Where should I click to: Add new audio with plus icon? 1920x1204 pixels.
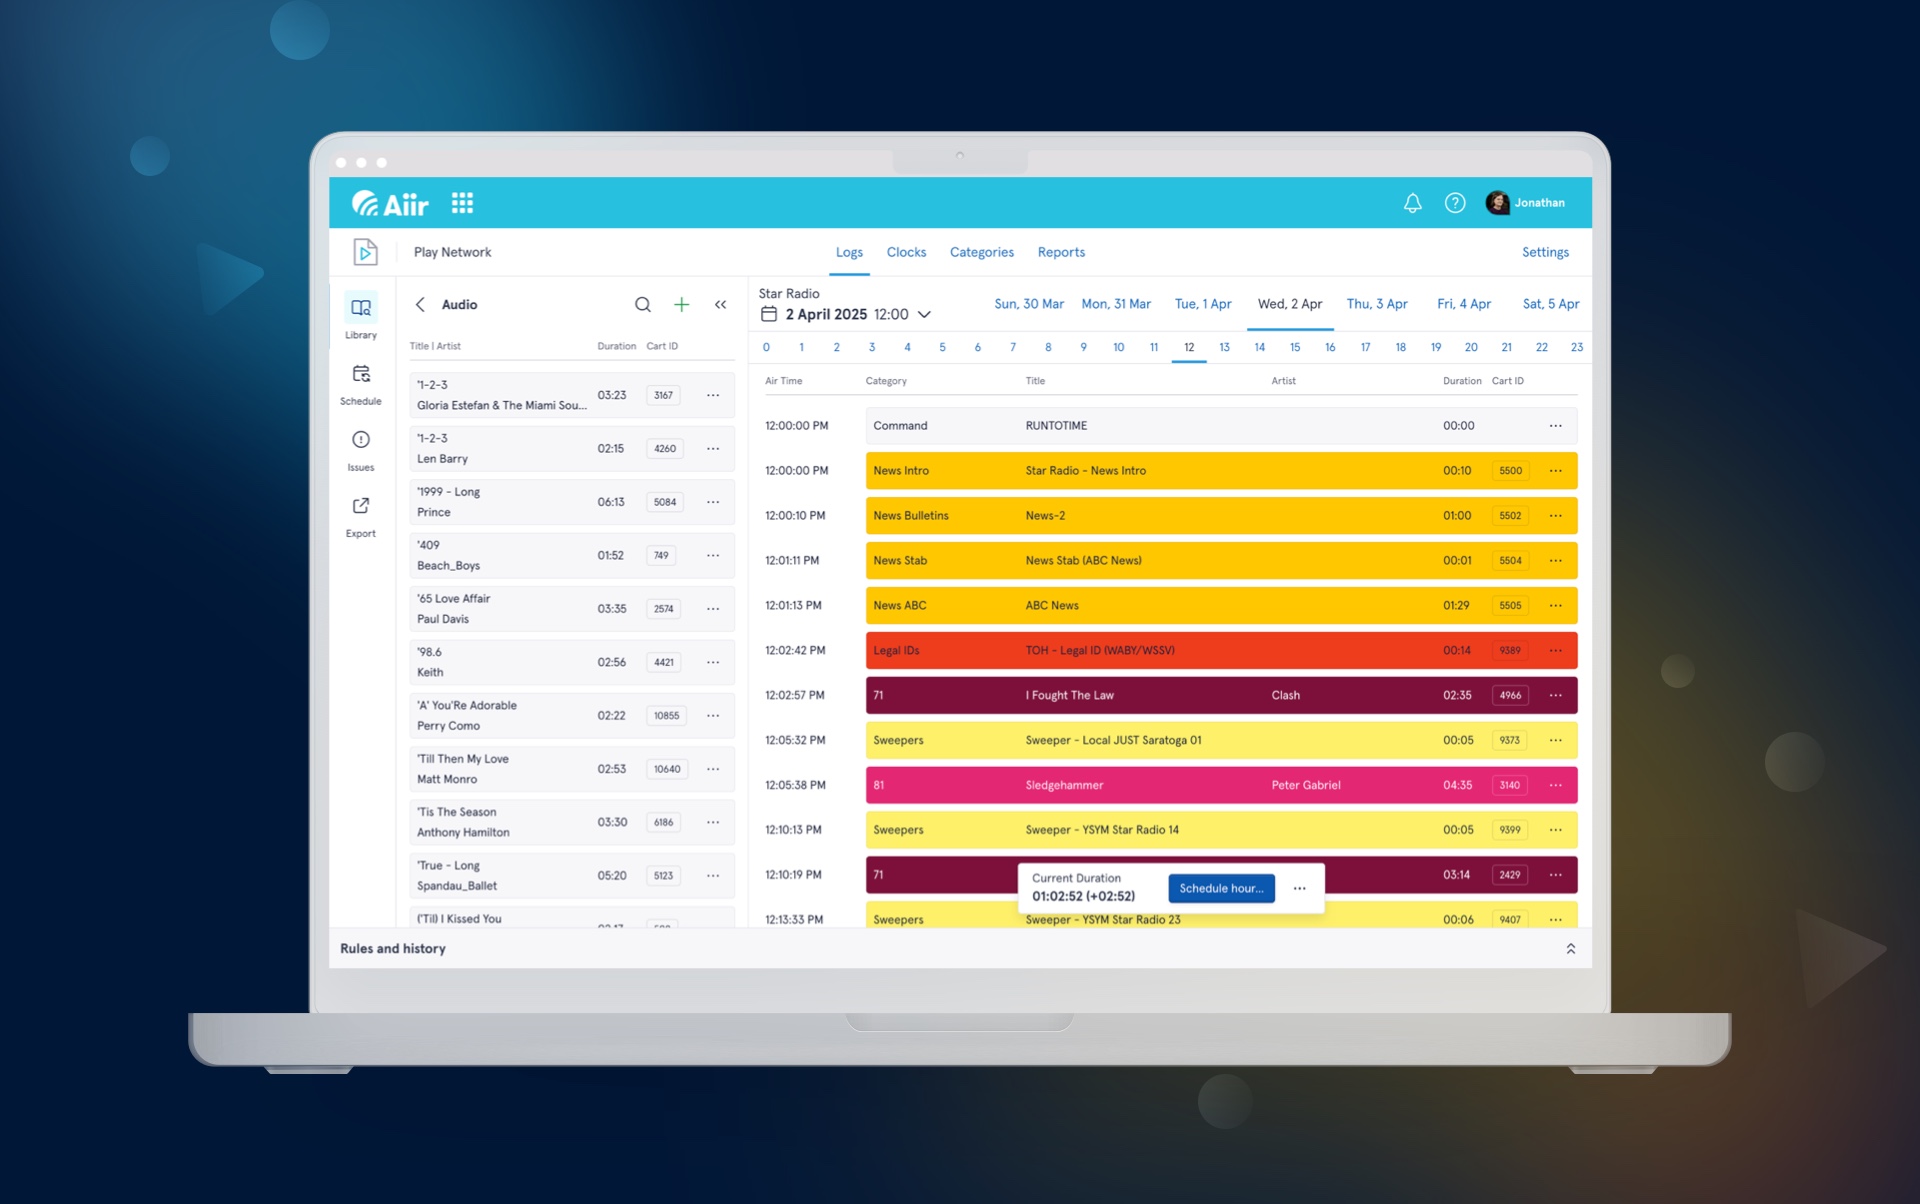coord(682,304)
